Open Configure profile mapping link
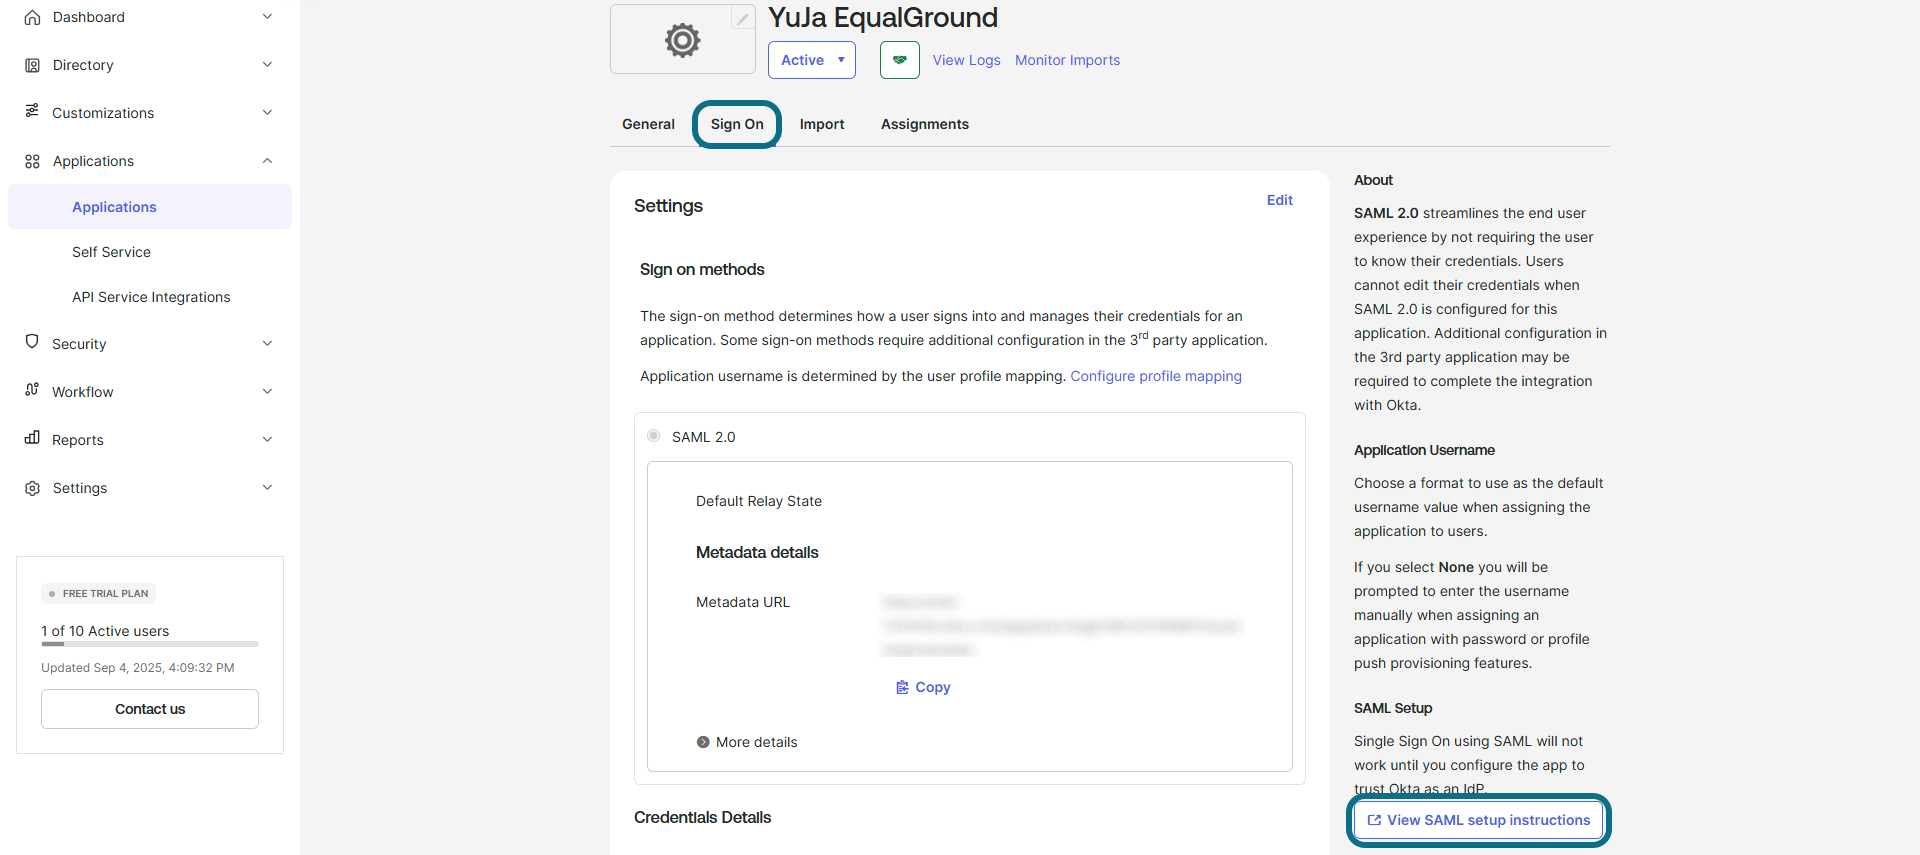 (1156, 376)
